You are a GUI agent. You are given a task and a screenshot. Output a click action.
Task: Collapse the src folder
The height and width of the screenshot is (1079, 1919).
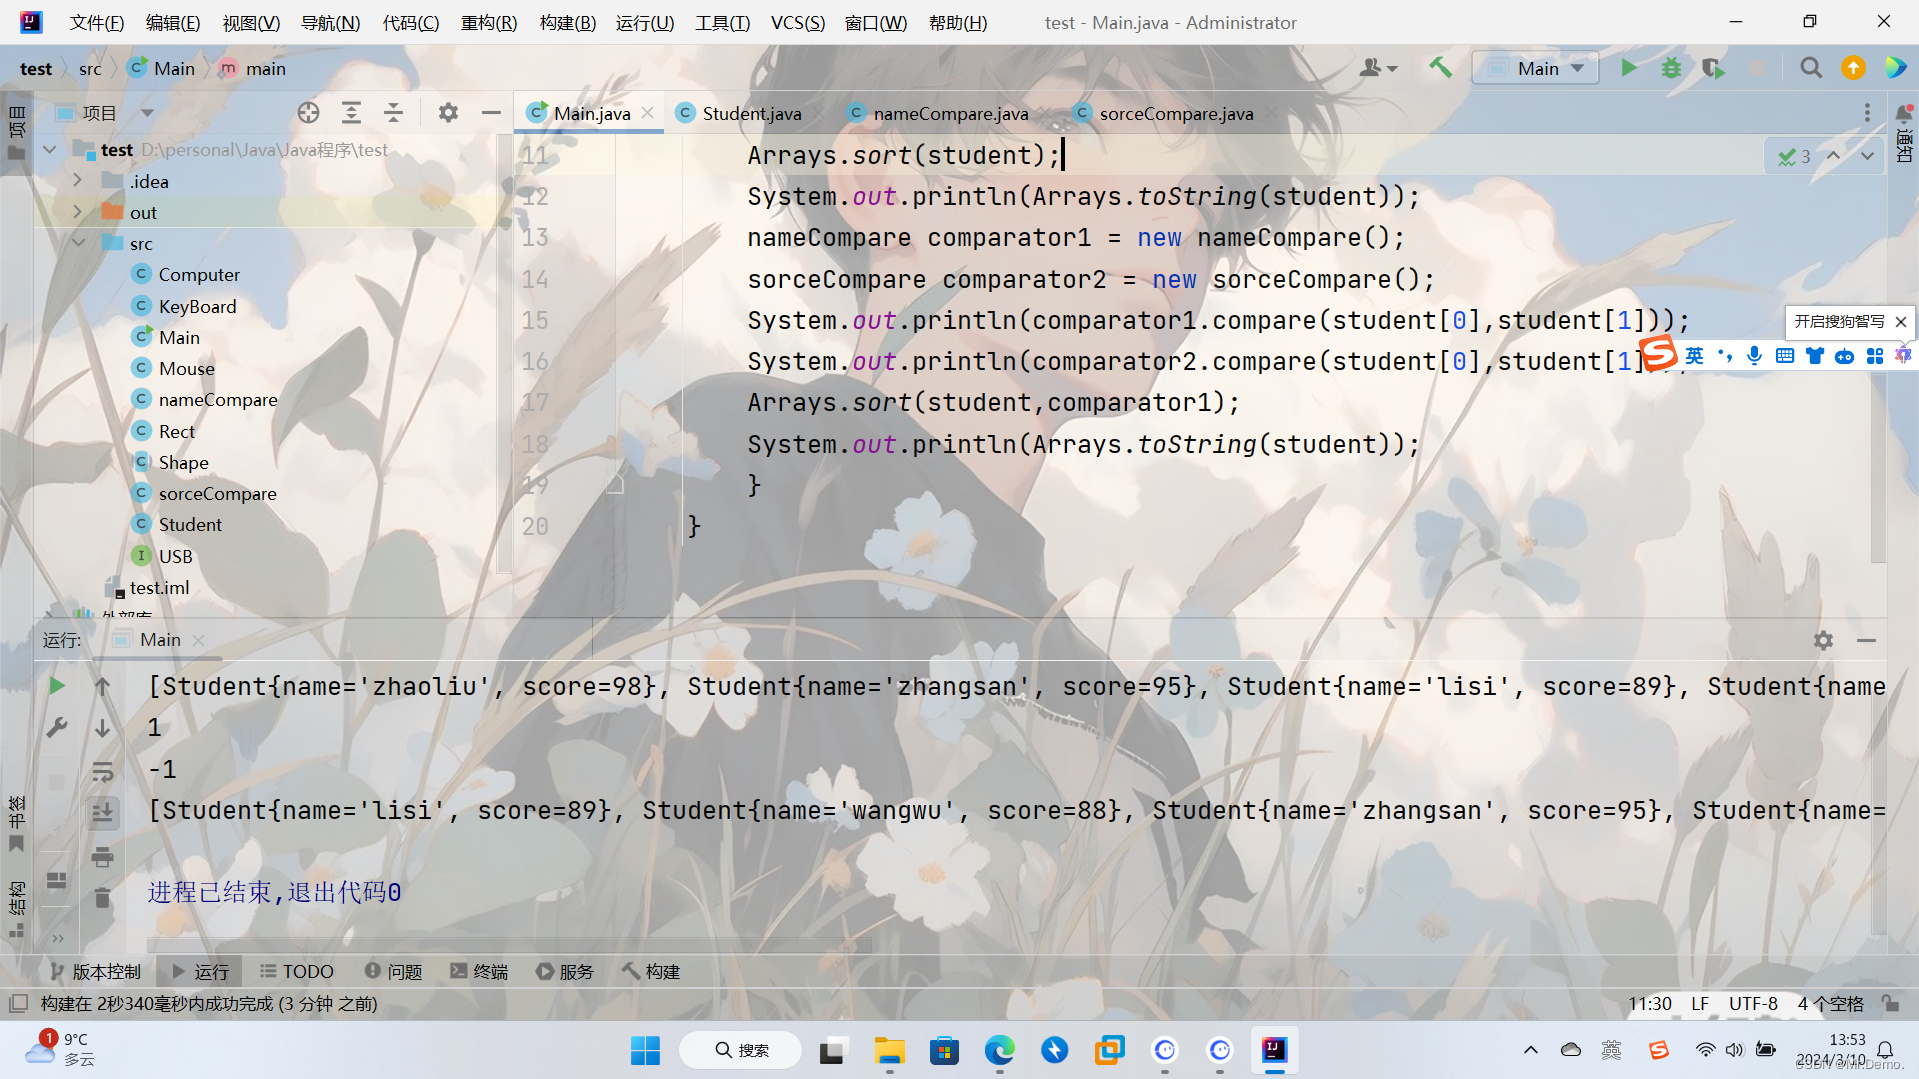point(77,243)
